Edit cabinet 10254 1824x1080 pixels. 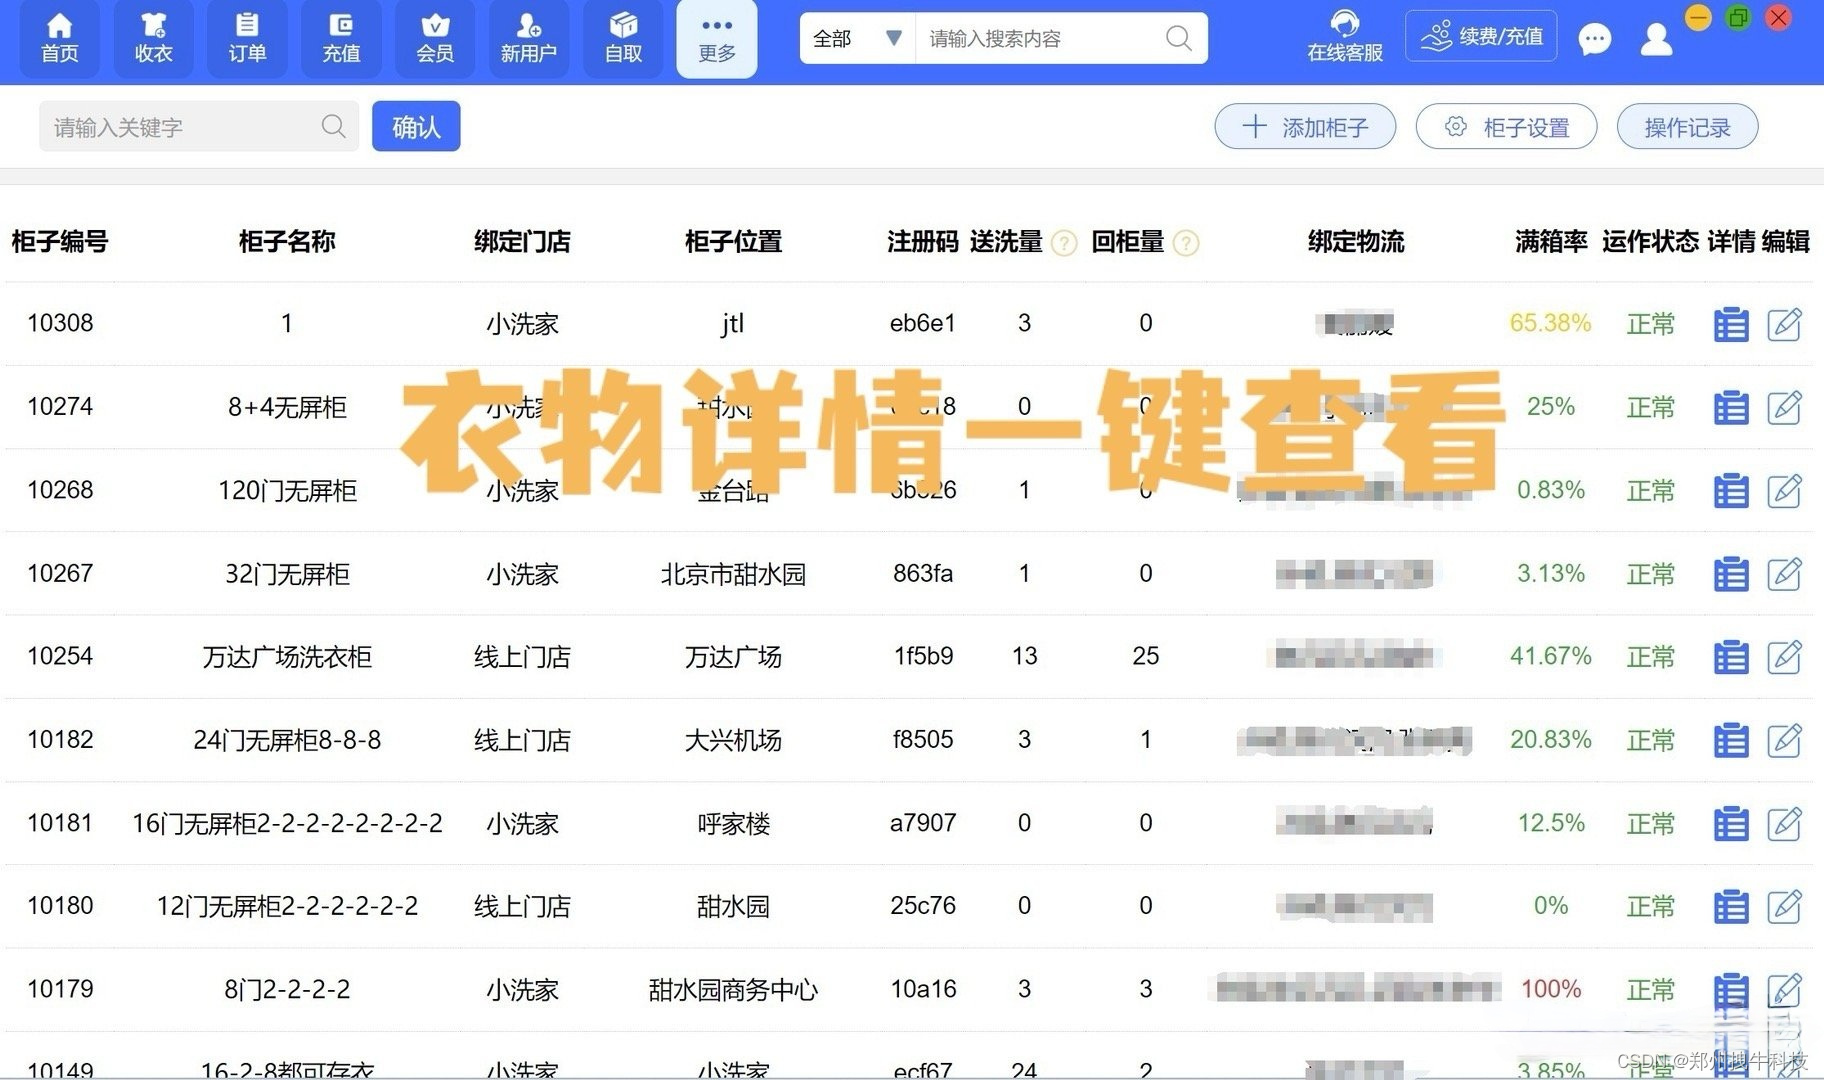click(1785, 657)
